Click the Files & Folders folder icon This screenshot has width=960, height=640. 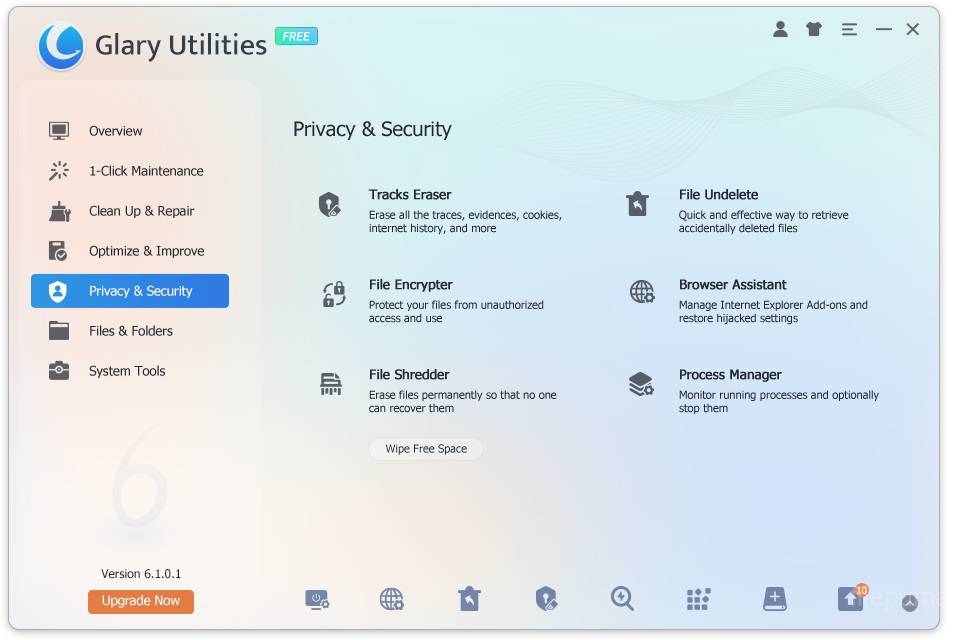(x=59, y=331)
